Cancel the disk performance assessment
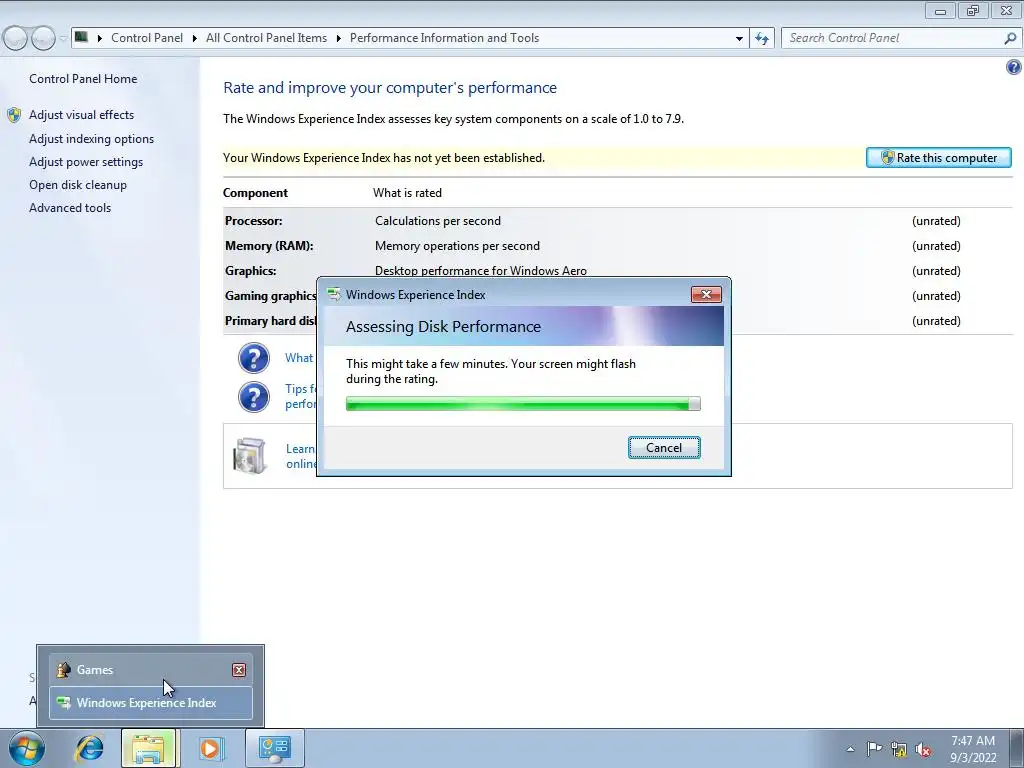Image resolution: width=1024 pixels, height=768 pixels. [664, 447]
